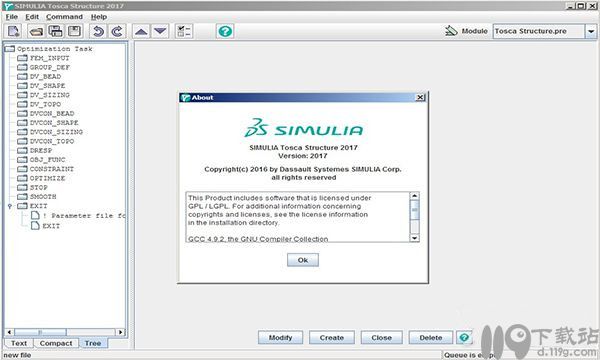The image size is (600, 360).
Task: Click the Create button
Action: coord(332,337)
